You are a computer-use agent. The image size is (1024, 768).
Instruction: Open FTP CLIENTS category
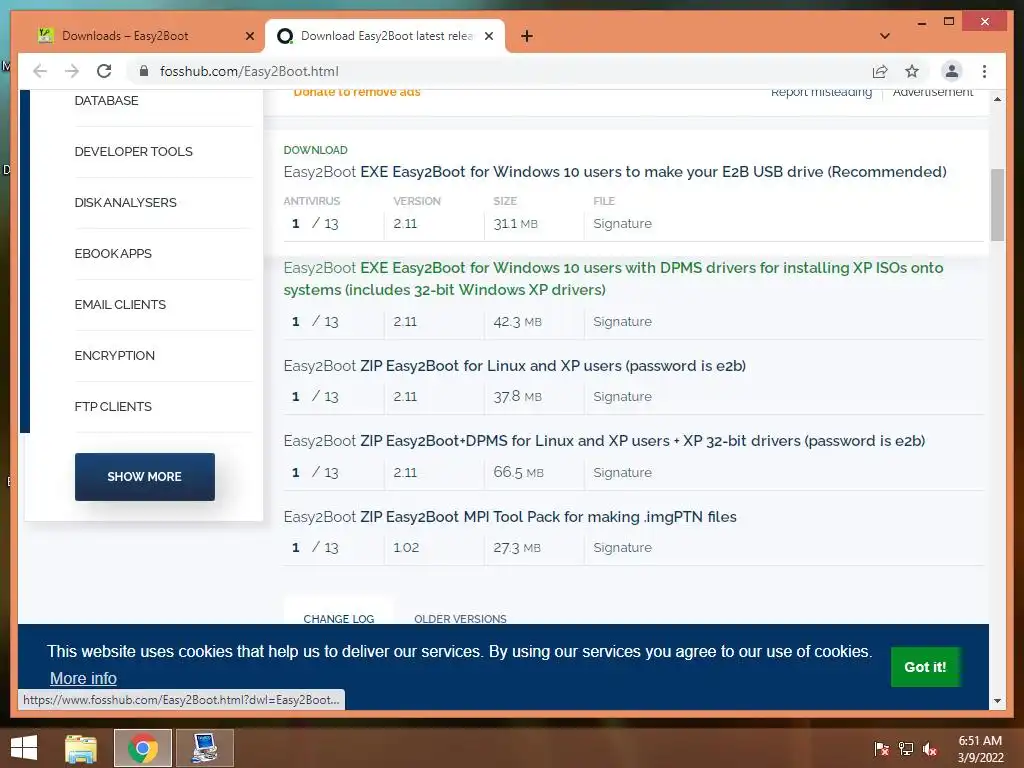click(113, 406)
